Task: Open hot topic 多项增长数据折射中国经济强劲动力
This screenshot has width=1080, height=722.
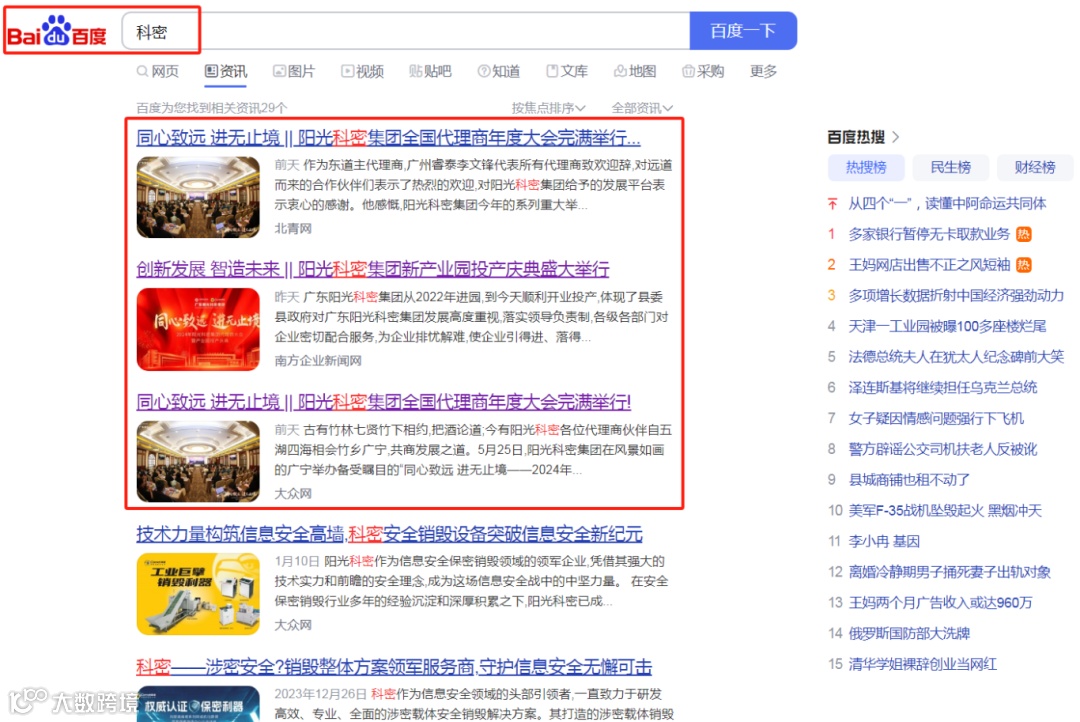Action: click(956, 296)
